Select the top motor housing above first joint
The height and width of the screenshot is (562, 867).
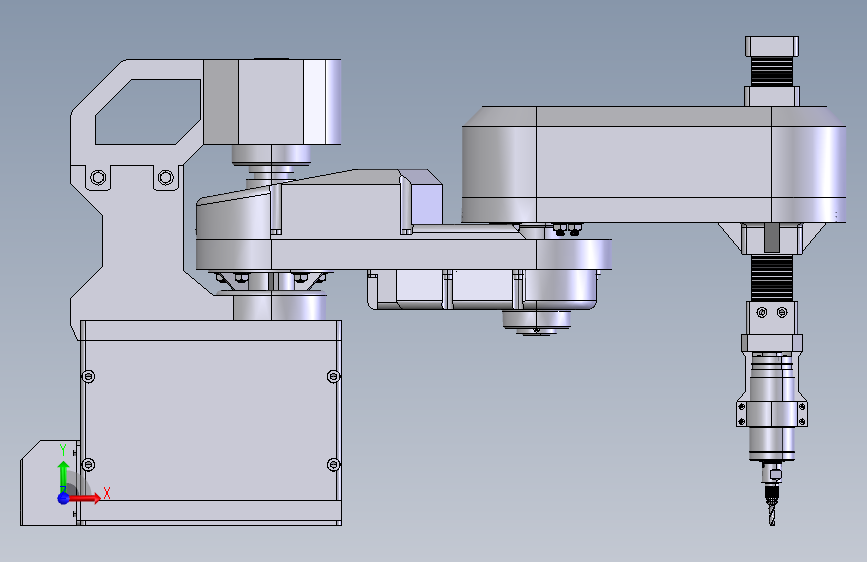click(272, 102)
